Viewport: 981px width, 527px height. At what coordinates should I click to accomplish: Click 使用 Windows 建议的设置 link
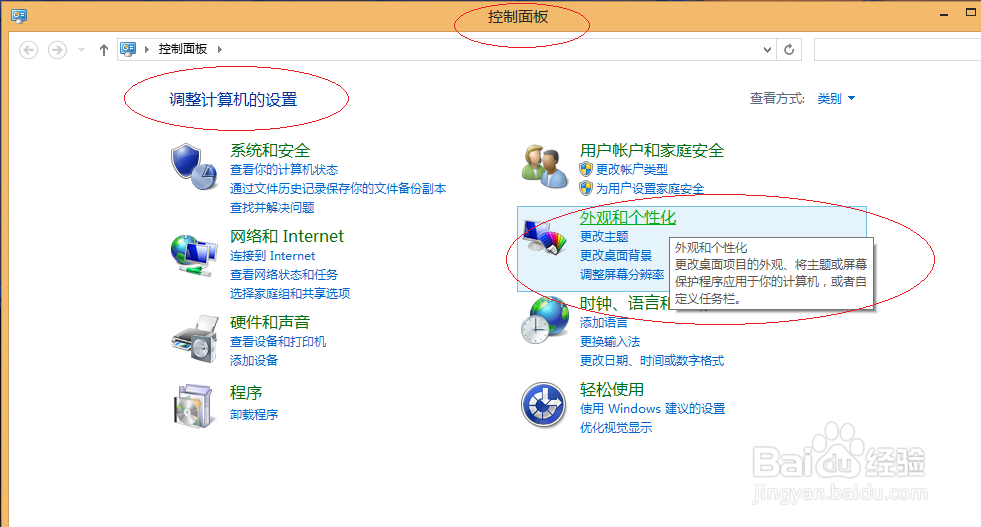(x=653, y=408)
